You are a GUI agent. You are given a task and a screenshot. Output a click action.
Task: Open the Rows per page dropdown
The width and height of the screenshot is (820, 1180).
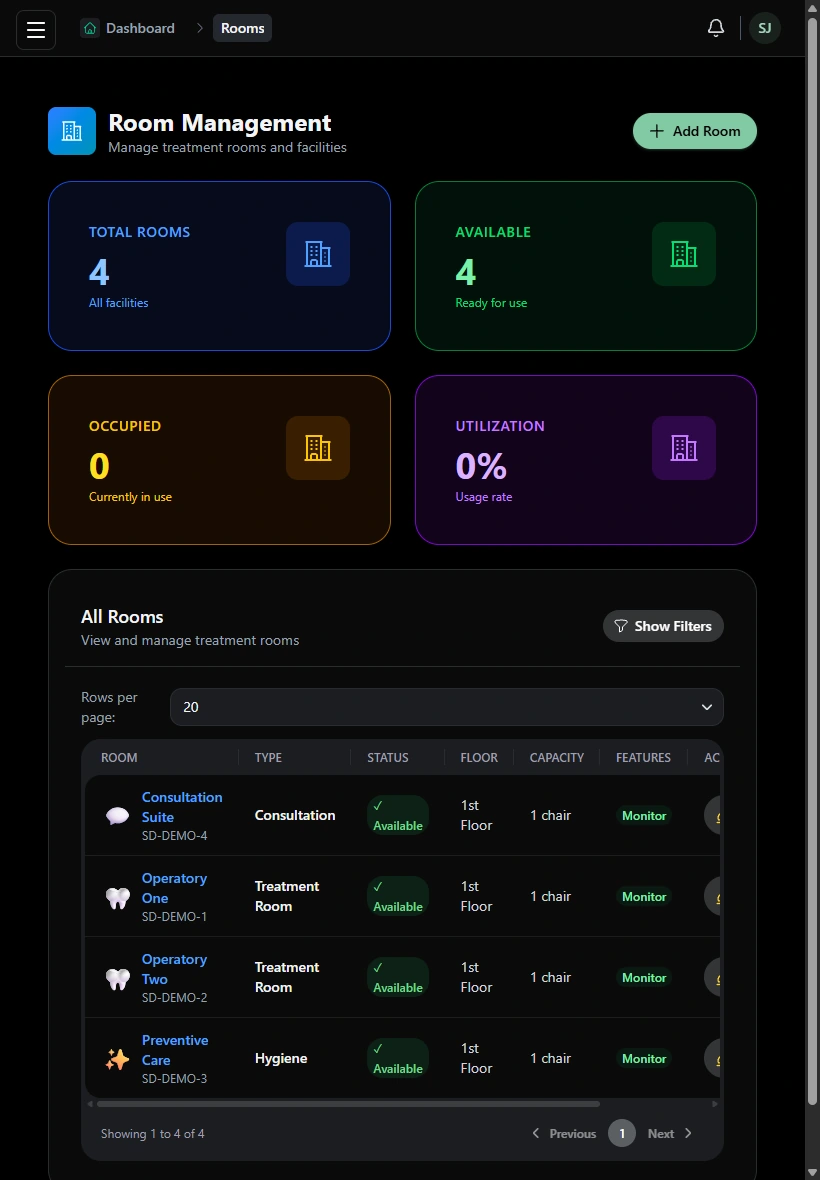(447, 707)
